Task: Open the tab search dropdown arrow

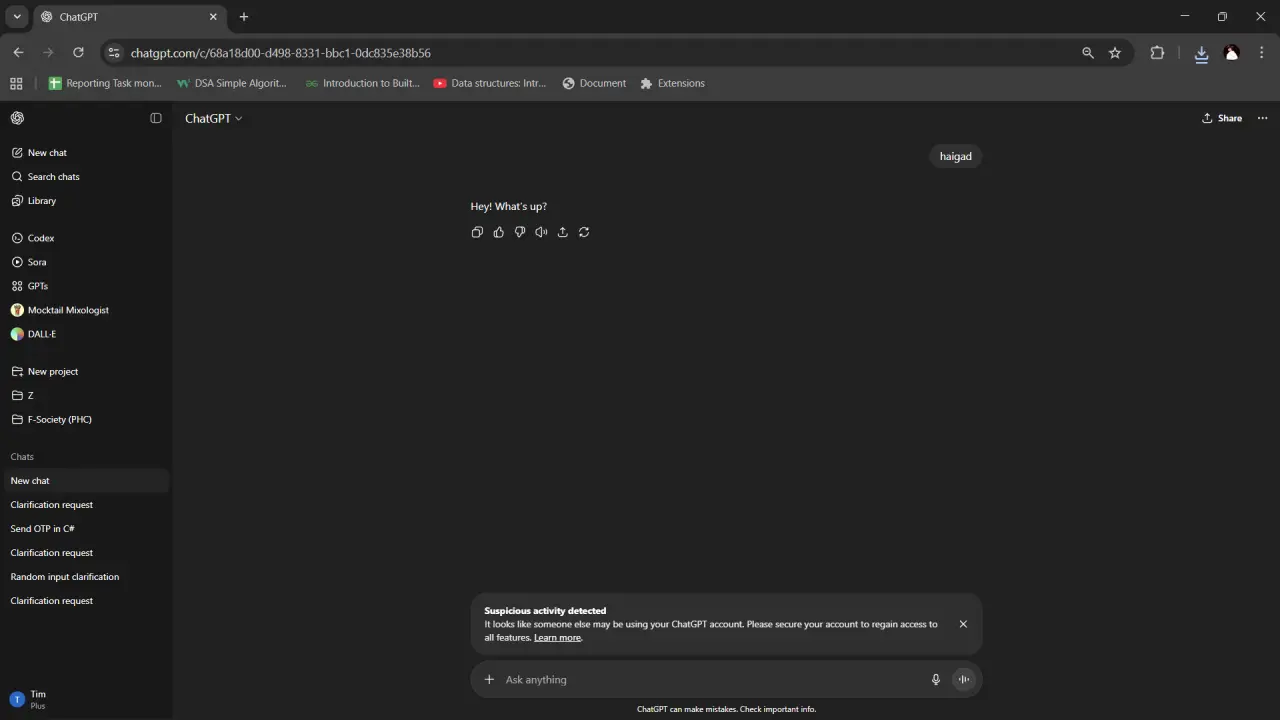Action: pyautogui.click(x=17, y=17)
